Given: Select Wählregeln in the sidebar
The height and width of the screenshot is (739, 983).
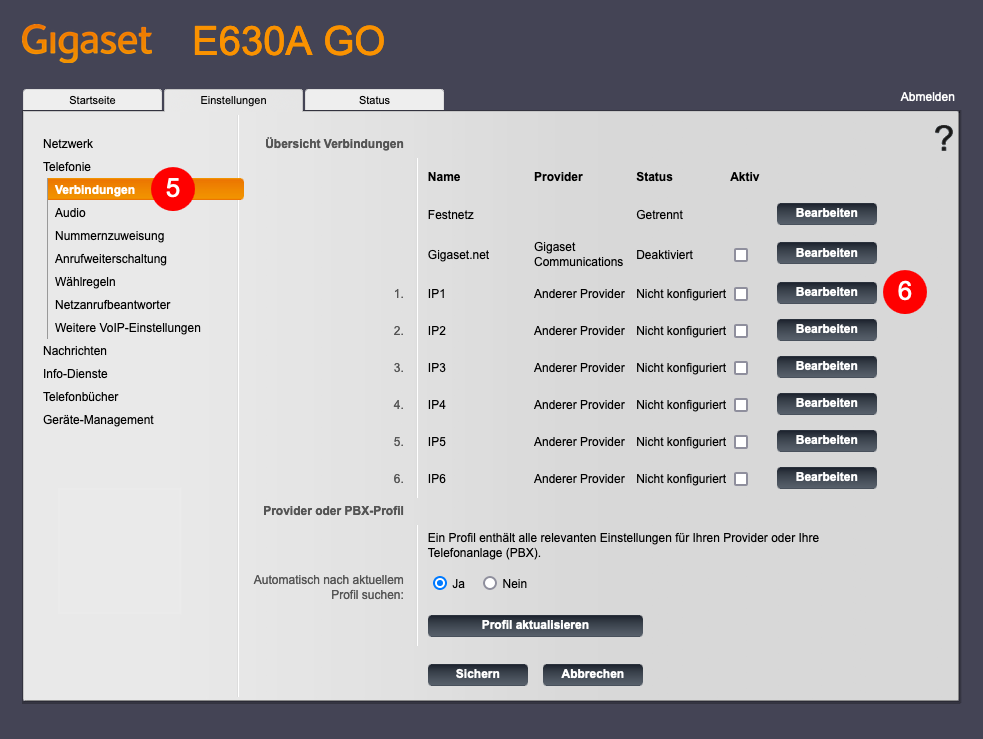Looking at the screenshot, I should [x=85, y=282].
